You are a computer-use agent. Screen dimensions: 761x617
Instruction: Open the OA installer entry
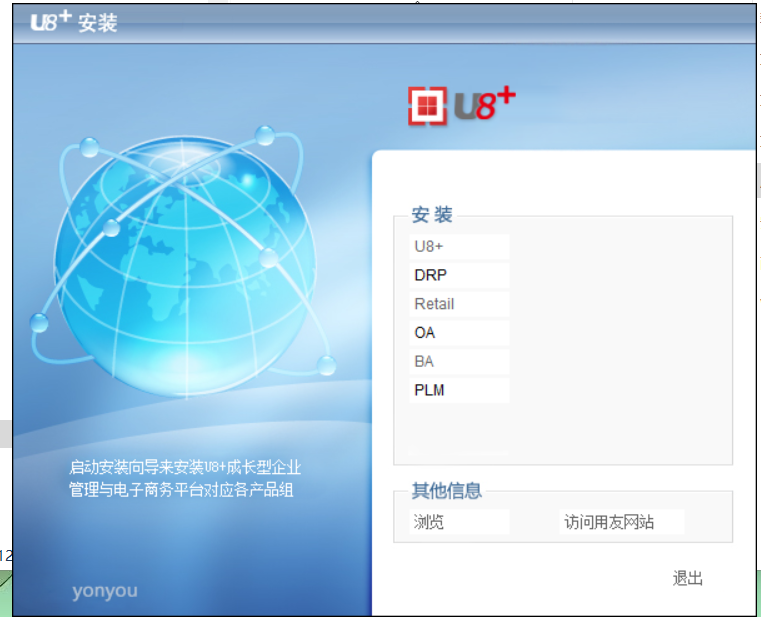(459, 333)
